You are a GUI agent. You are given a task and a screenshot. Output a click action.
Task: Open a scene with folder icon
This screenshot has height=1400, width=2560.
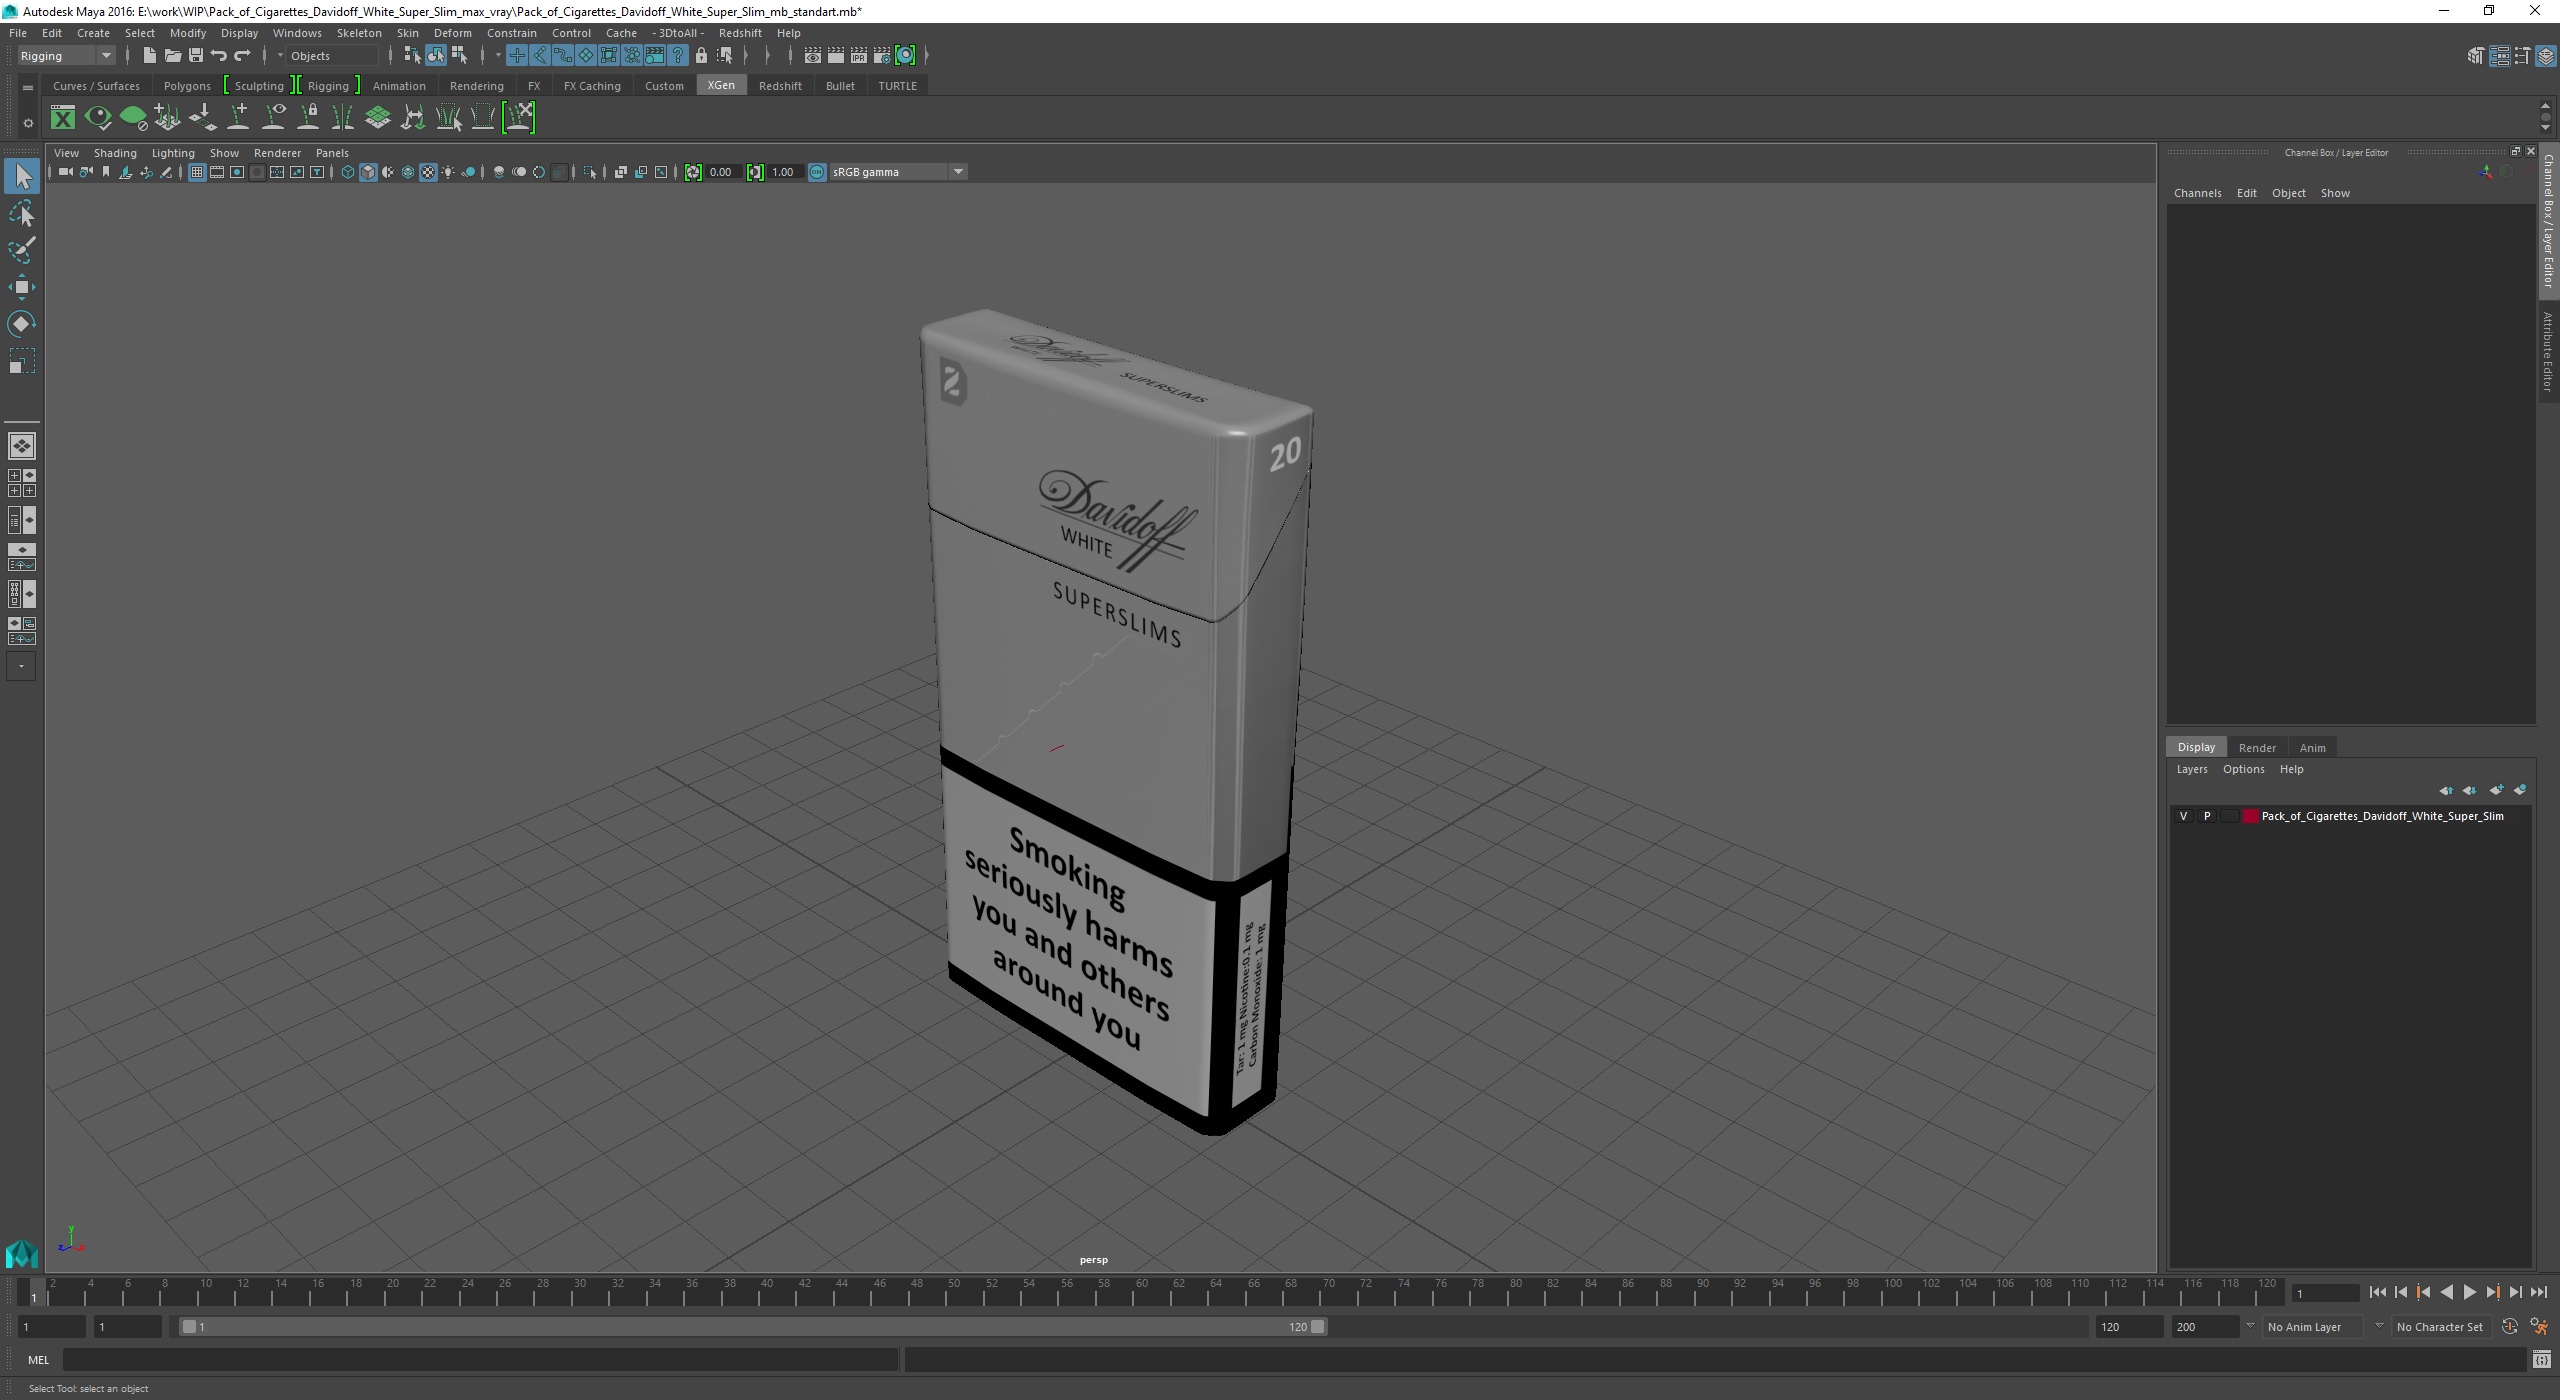pos(172,55)
